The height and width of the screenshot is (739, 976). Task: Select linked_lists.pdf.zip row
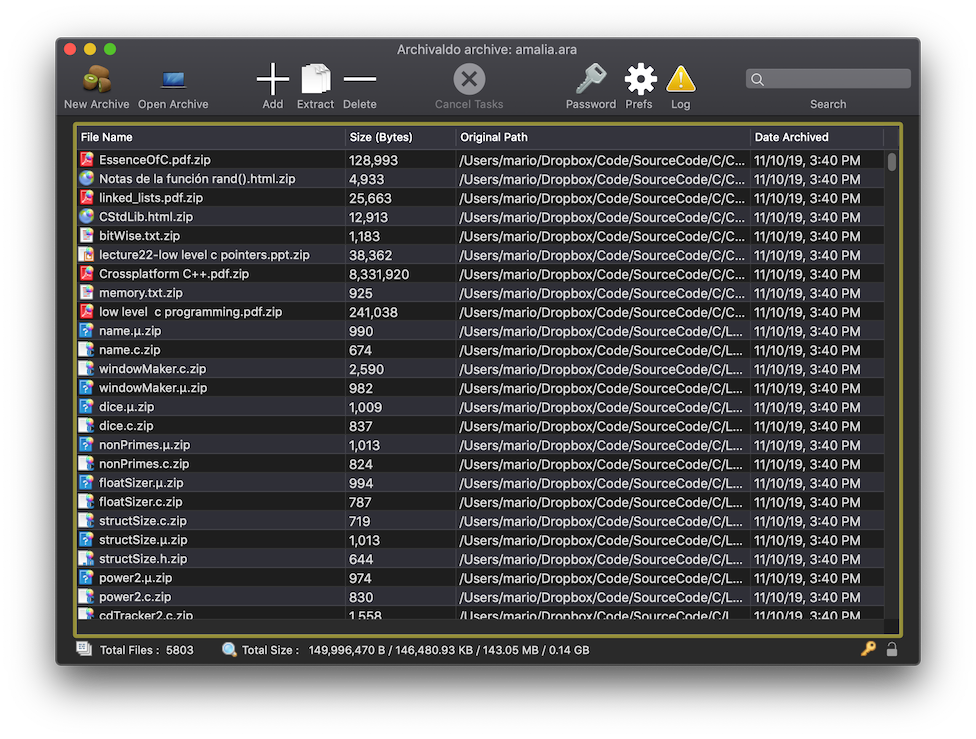point(481,198)
